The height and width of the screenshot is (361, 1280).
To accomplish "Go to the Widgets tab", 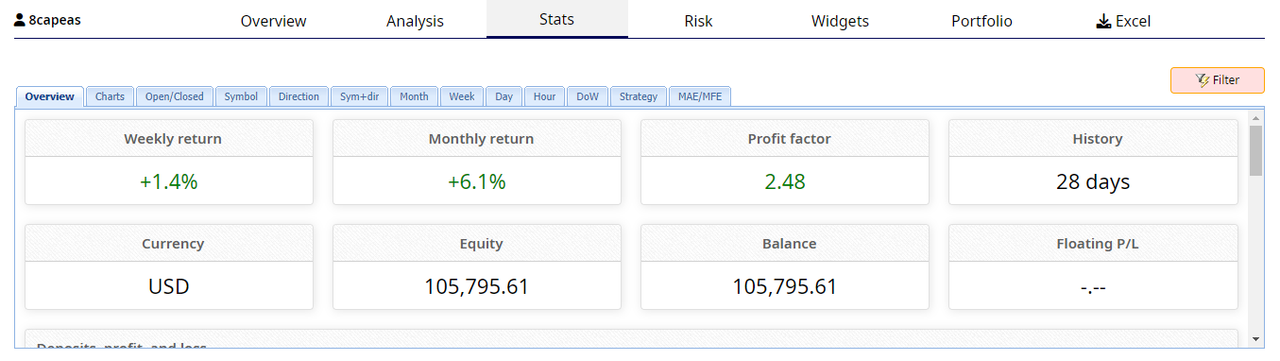I will click(840, 20).
